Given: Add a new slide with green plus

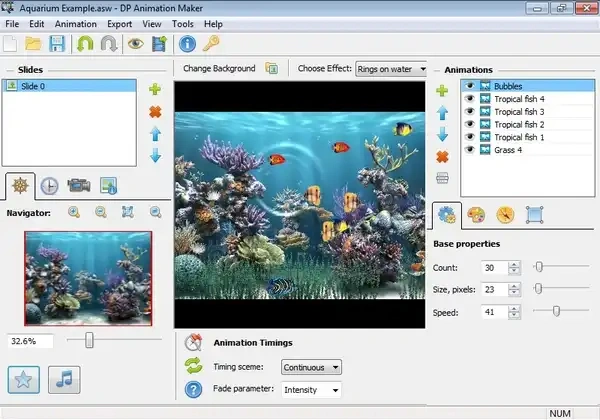Looking at the screenshot, I should (155, 90).
